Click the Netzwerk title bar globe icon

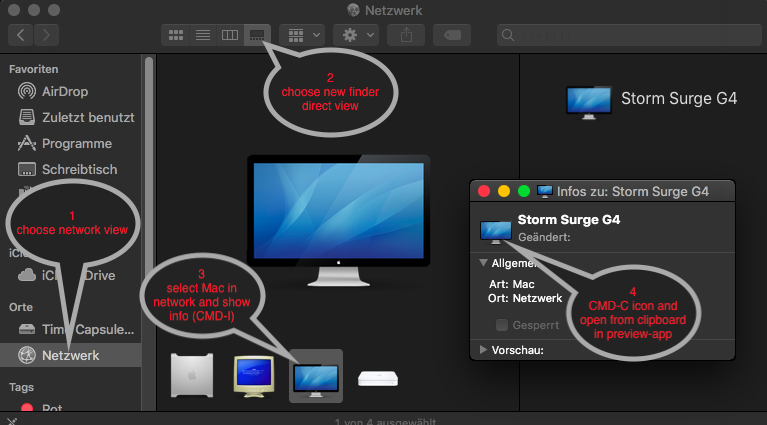coord(353,10)
